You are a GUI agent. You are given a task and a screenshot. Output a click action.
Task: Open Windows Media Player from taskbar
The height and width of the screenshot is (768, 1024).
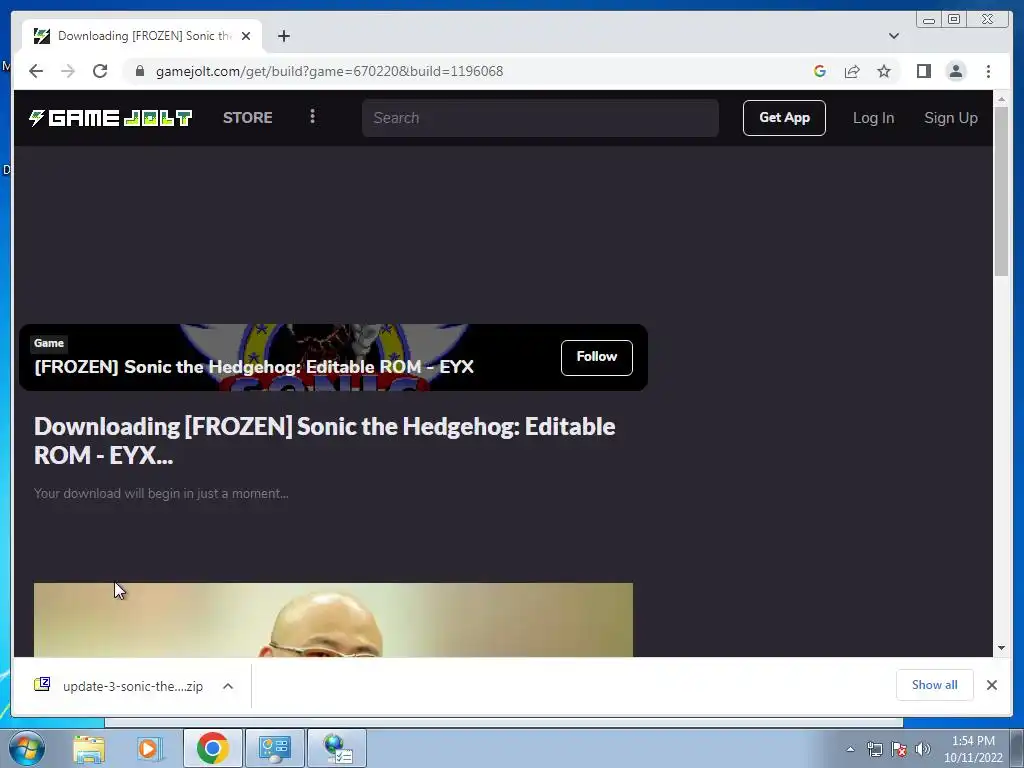150,748
